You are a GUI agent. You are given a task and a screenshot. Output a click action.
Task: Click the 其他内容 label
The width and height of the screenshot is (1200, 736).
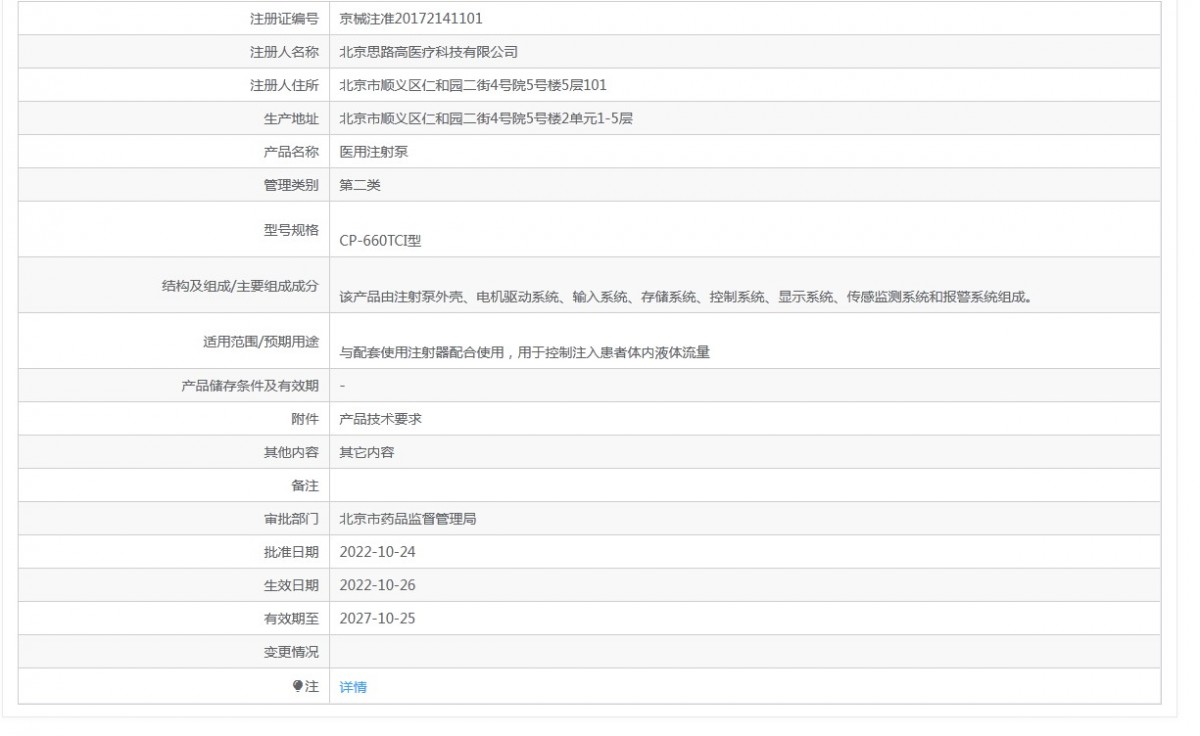[x=291, y=452]
